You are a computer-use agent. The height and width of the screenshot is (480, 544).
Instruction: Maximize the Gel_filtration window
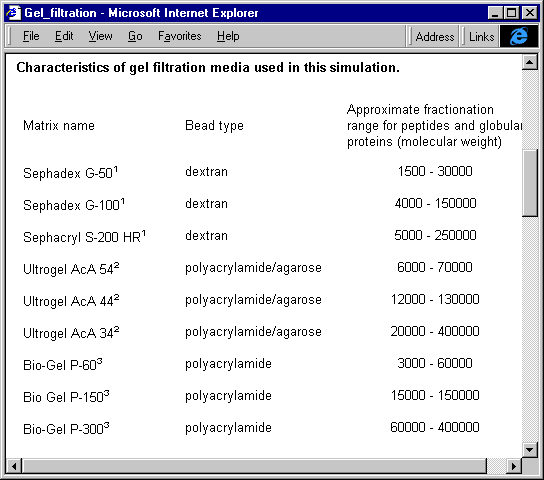[x=511, y=13]
